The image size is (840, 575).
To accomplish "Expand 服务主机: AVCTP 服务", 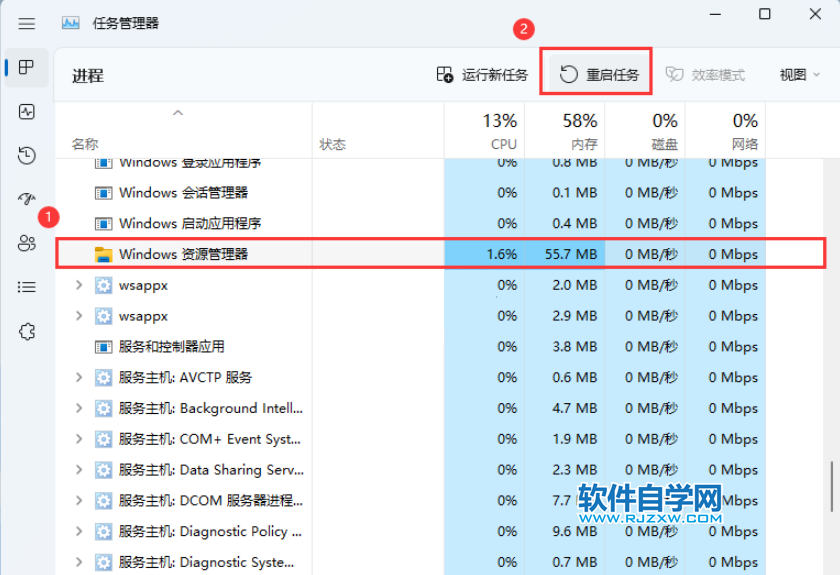I will [79, 378].
